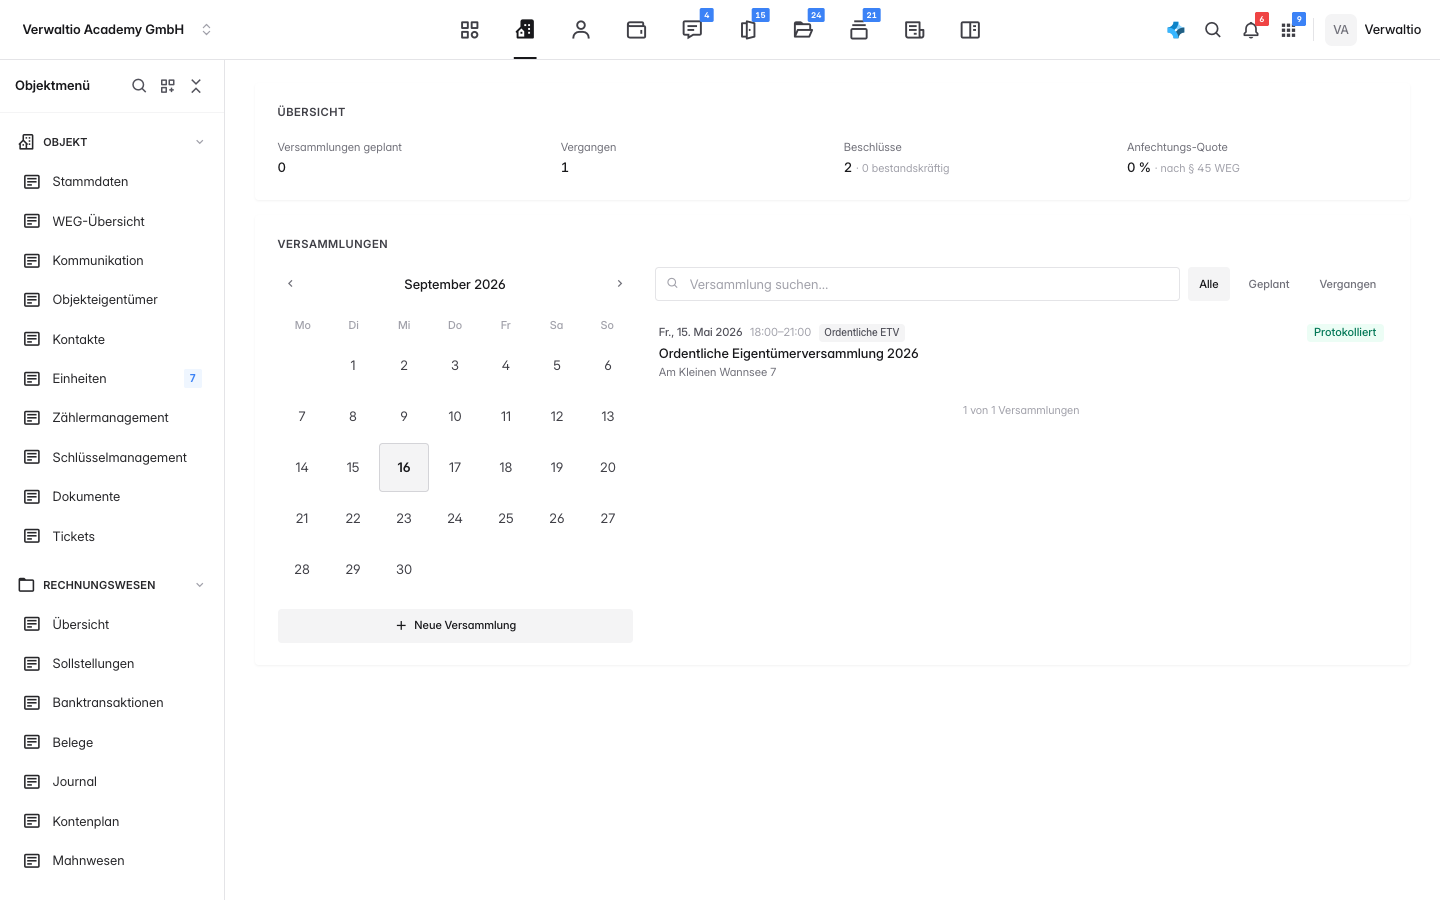Viewport: 1440px width, 900px height.
Task: Search within the Objektmenü sidebar
Action: (x=139, y=86)
